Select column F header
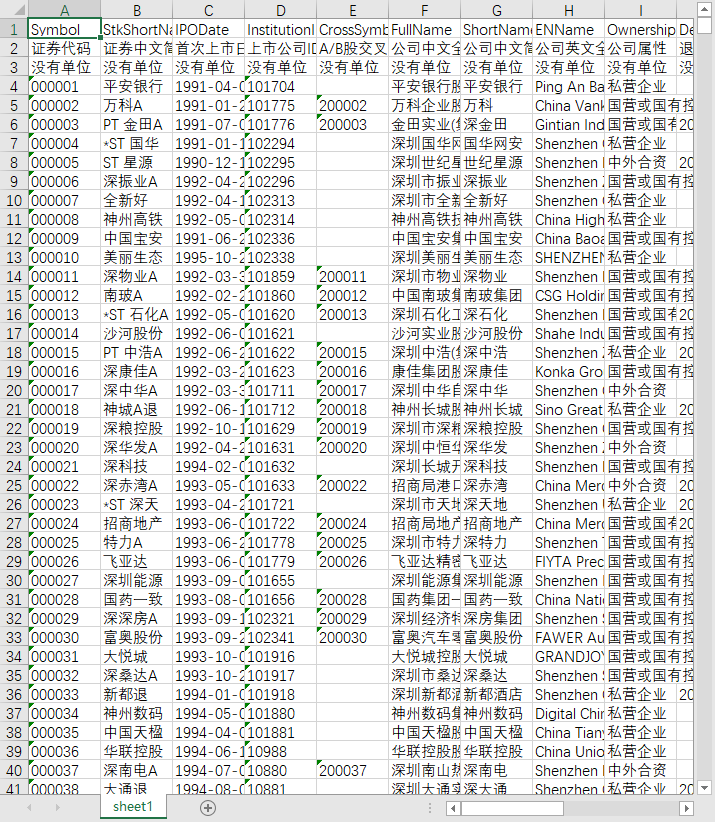 (x=425, y=10)
